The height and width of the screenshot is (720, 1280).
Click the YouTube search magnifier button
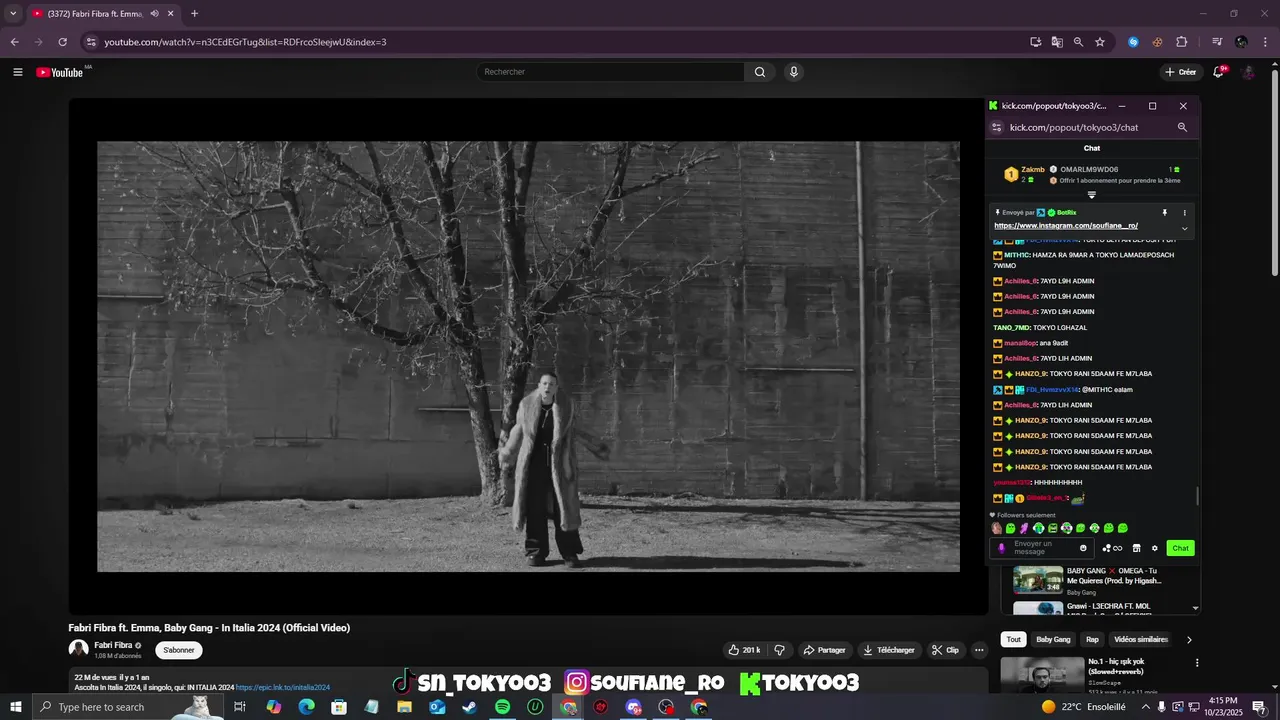coord(760,72)
